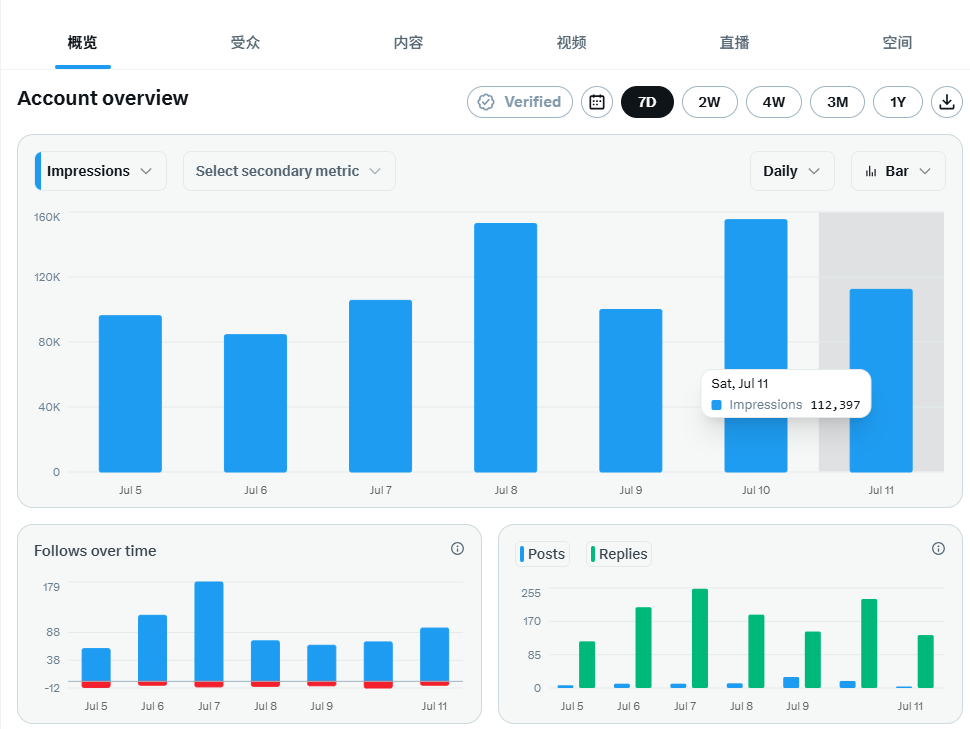
Task: Show info for Follows over time
Action: coord(457,548)
